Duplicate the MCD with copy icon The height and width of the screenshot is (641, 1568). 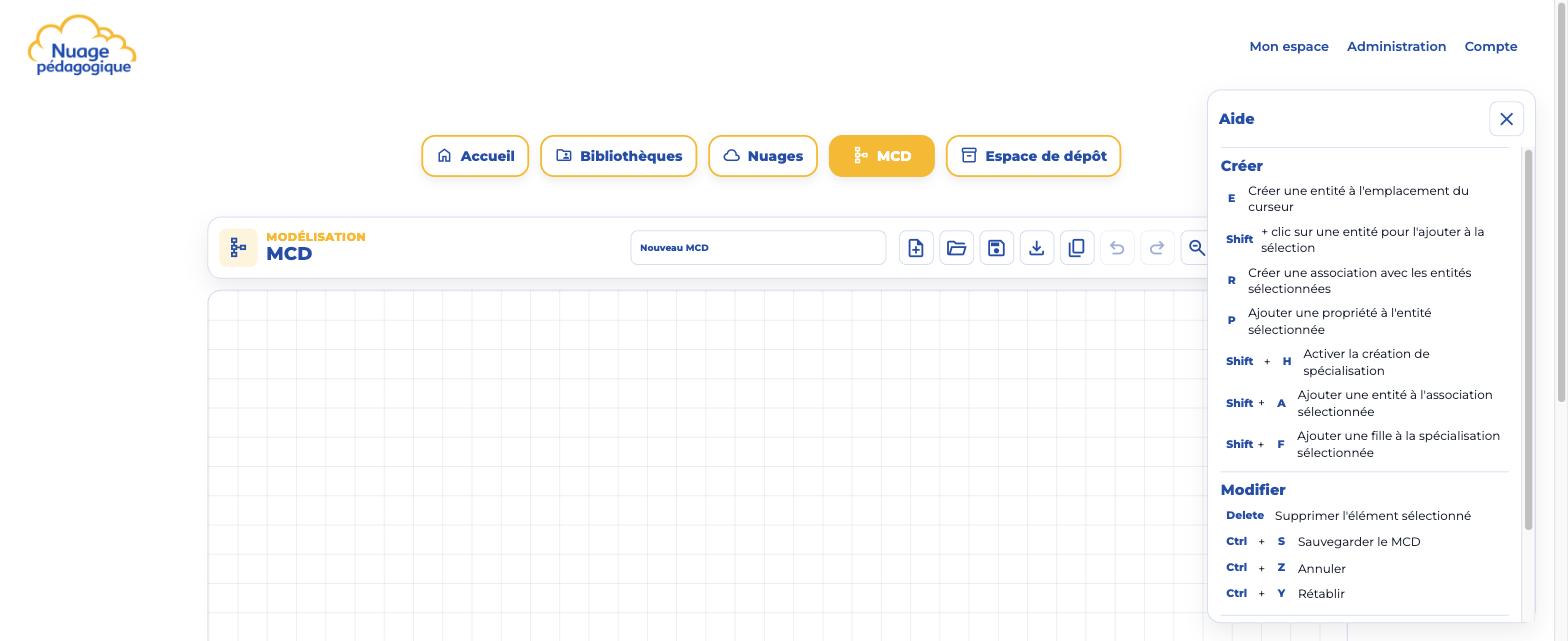pyautogui.click(x=1077, y=248)
